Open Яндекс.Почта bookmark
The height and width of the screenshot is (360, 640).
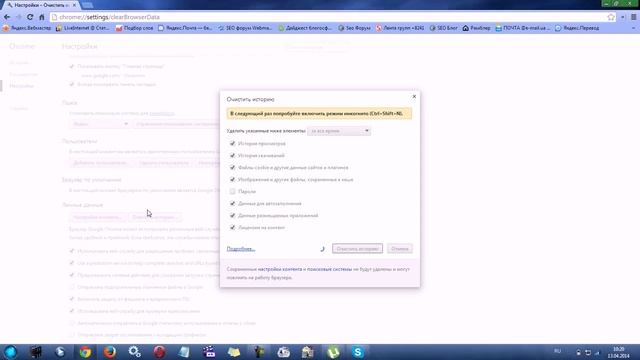tap(185, 28)
